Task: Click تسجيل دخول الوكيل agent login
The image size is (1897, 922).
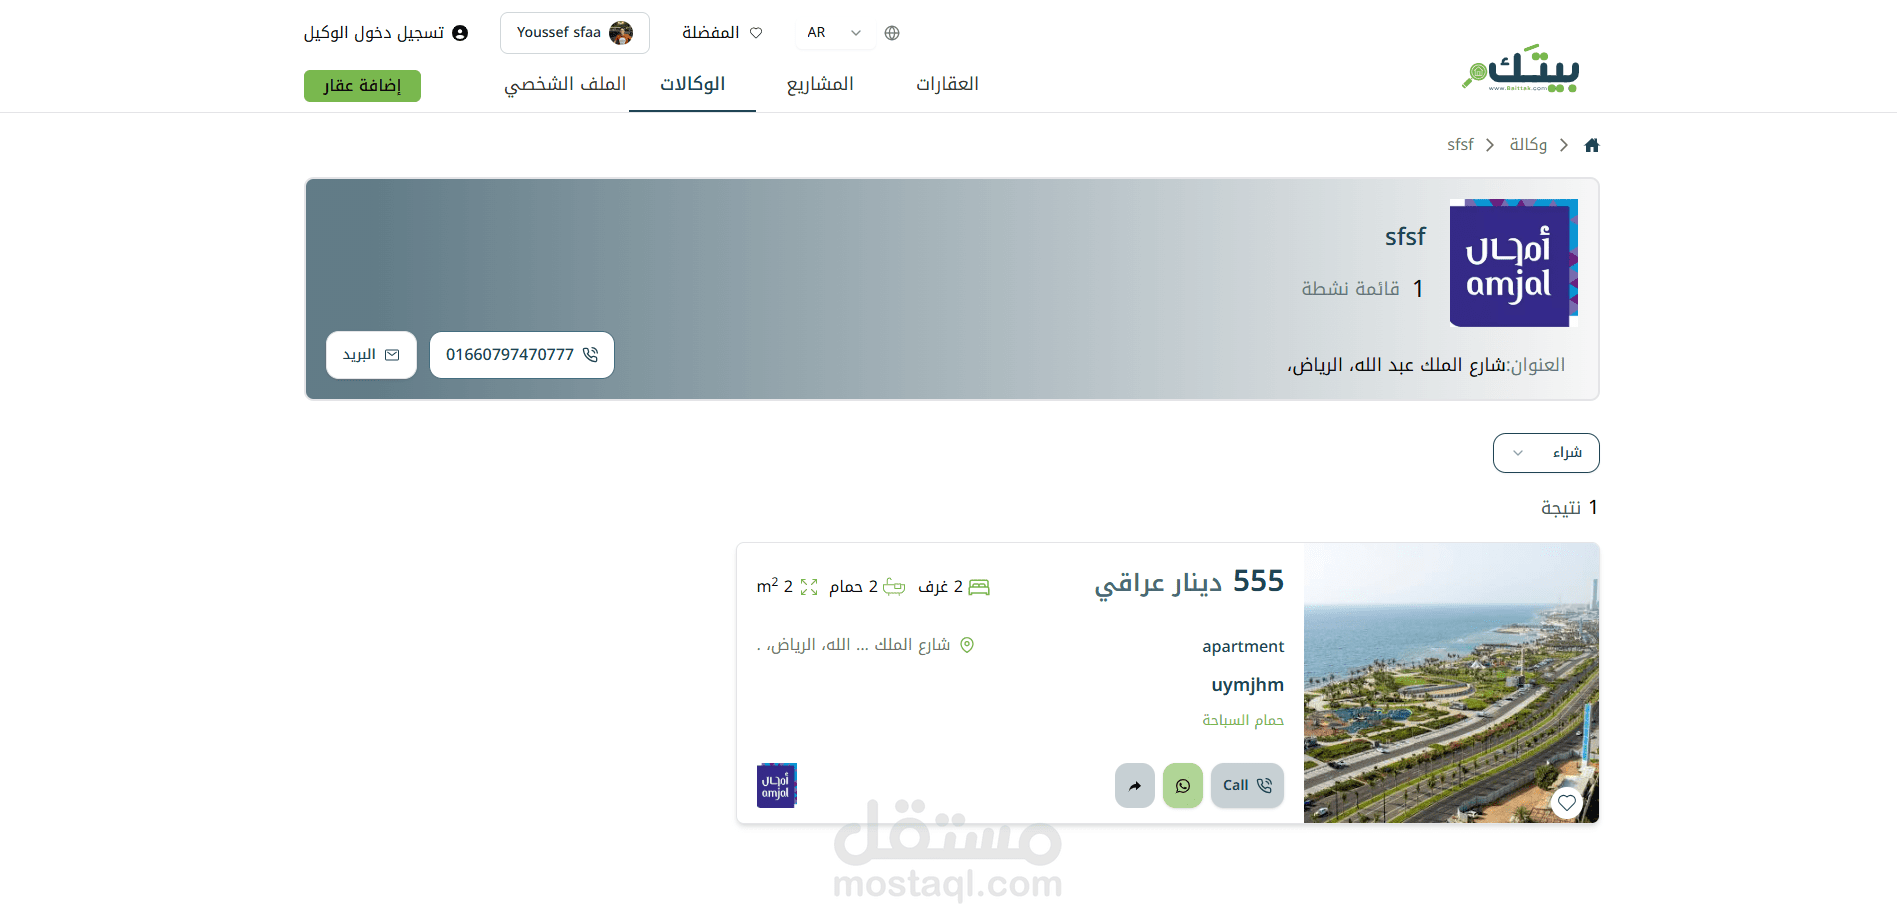Action: tap(386, 33)
